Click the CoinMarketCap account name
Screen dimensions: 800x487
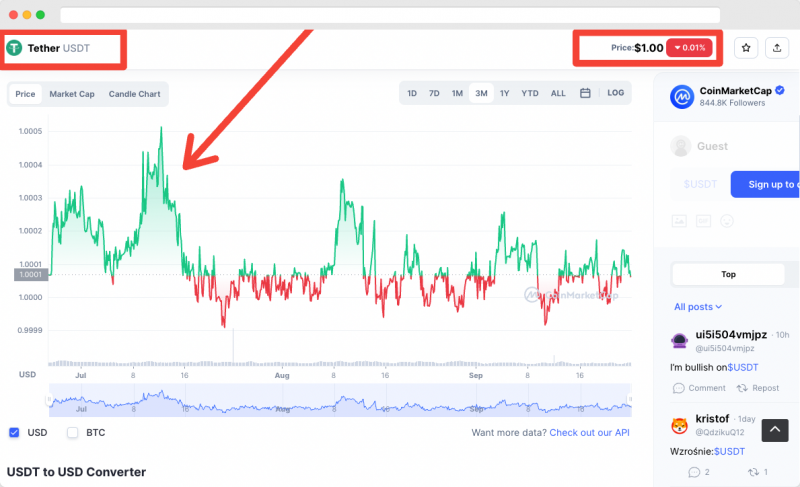click(x=735, y=90)
